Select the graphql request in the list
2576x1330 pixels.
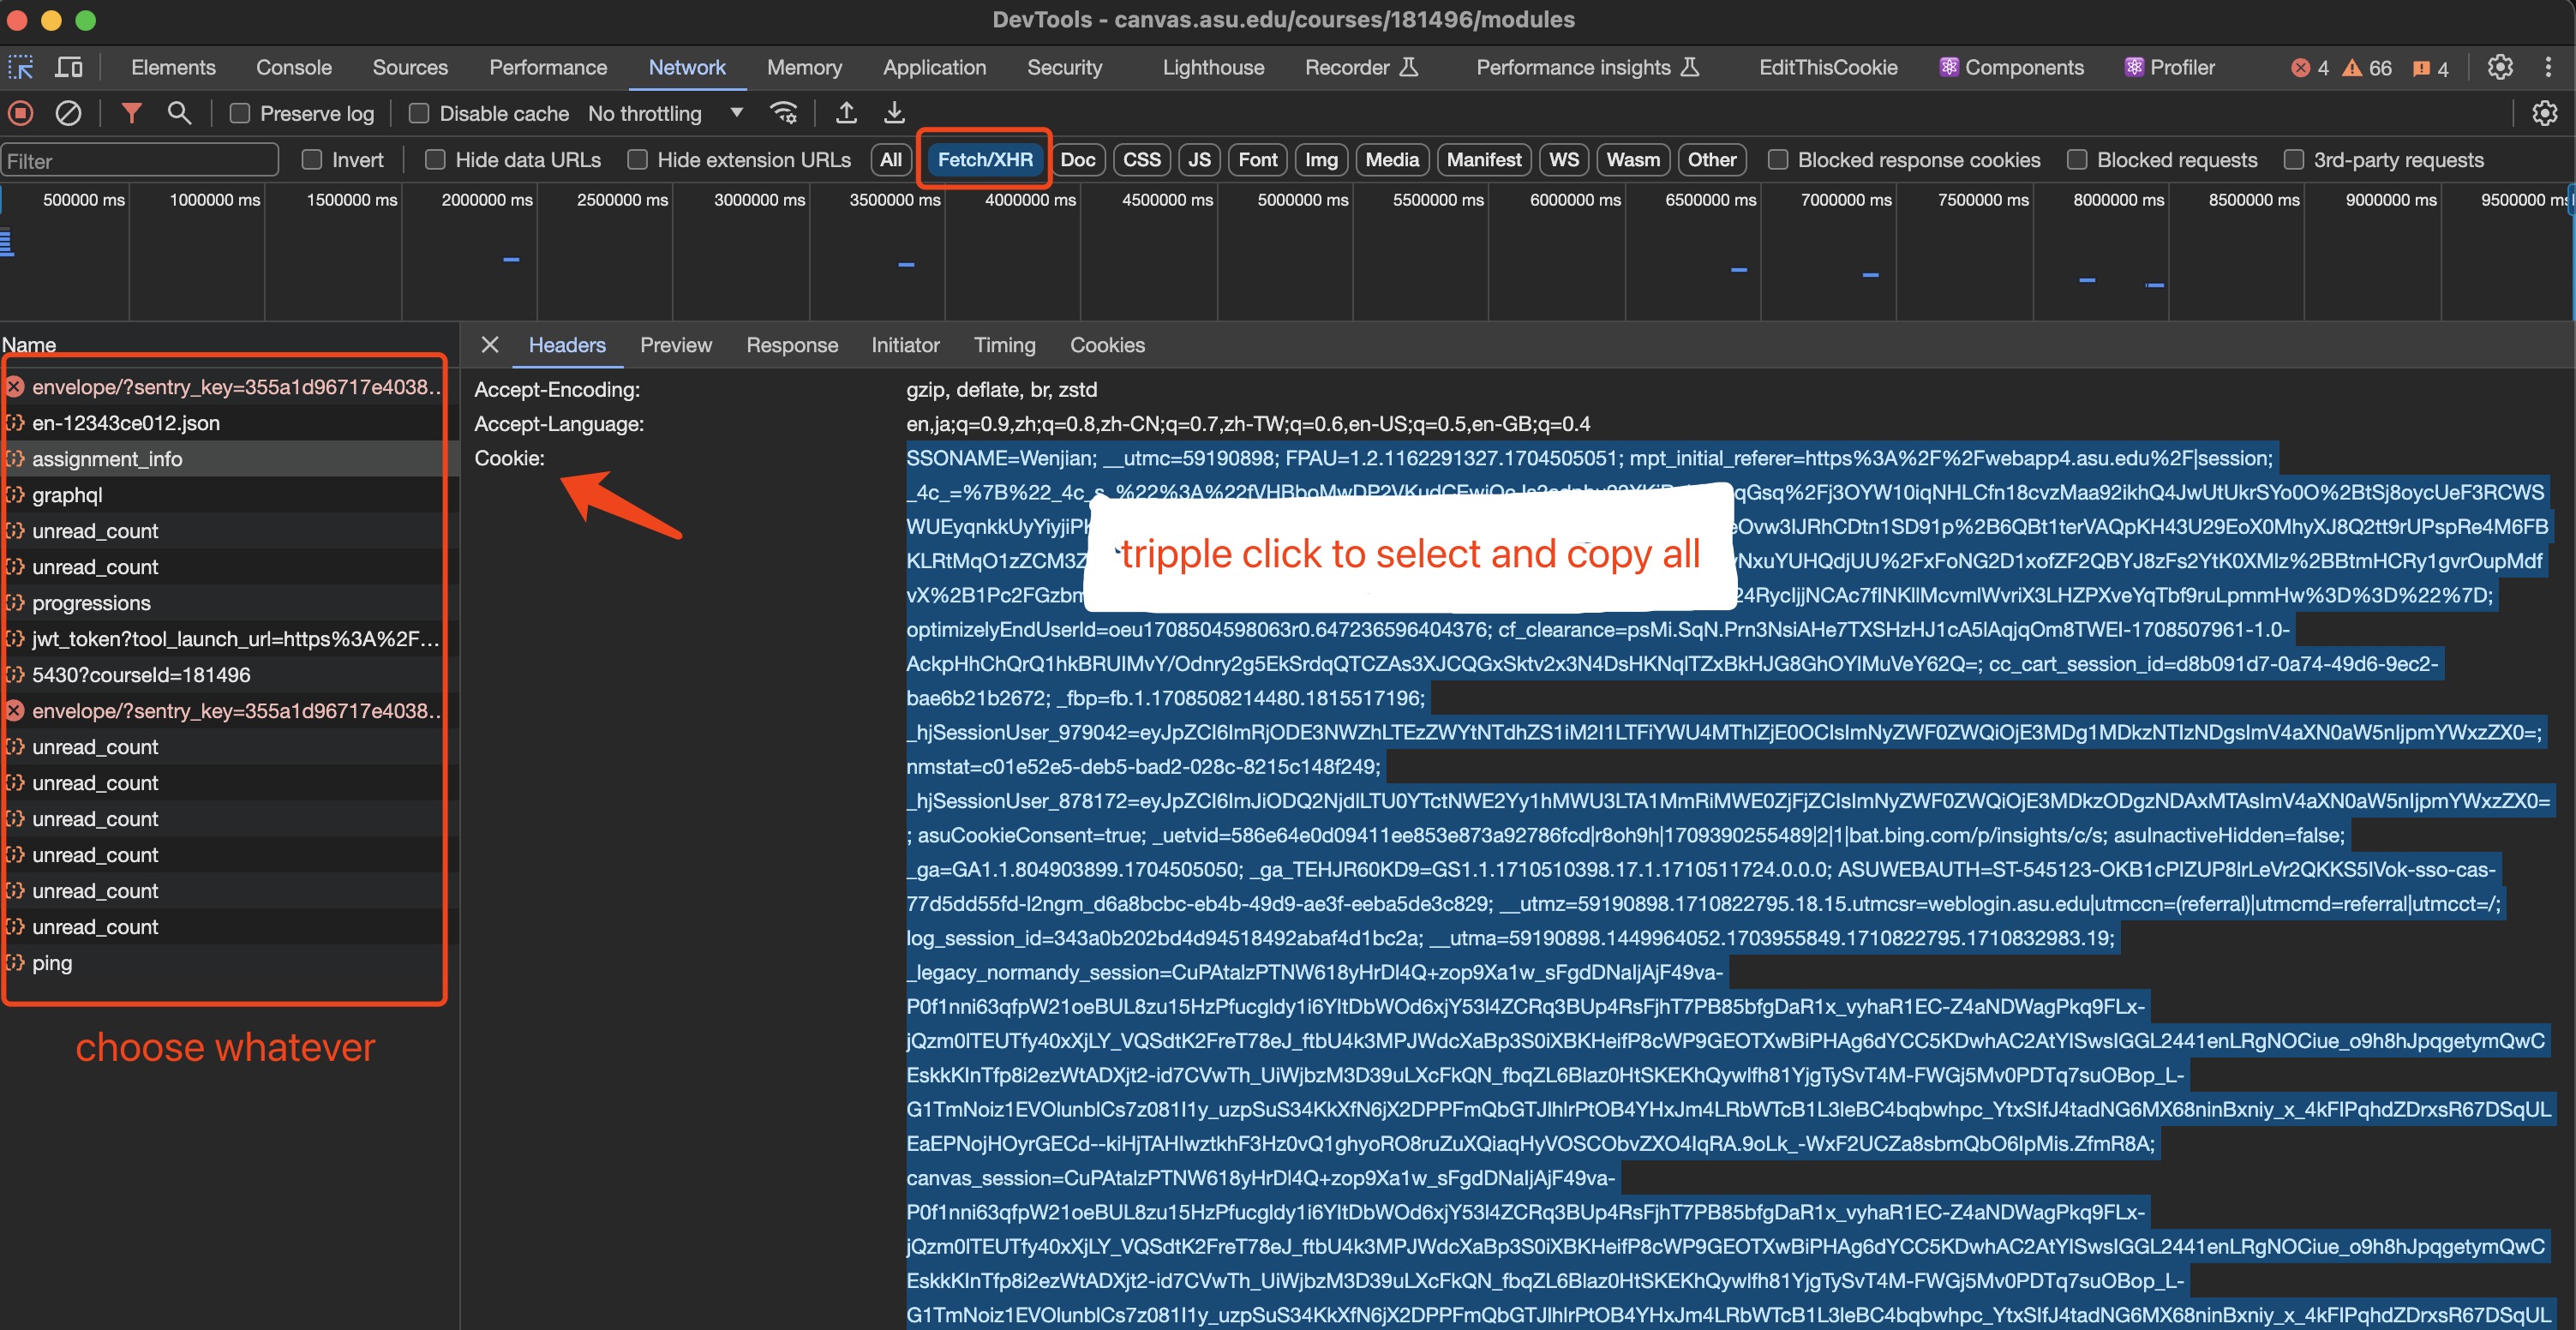pos(67,495)
